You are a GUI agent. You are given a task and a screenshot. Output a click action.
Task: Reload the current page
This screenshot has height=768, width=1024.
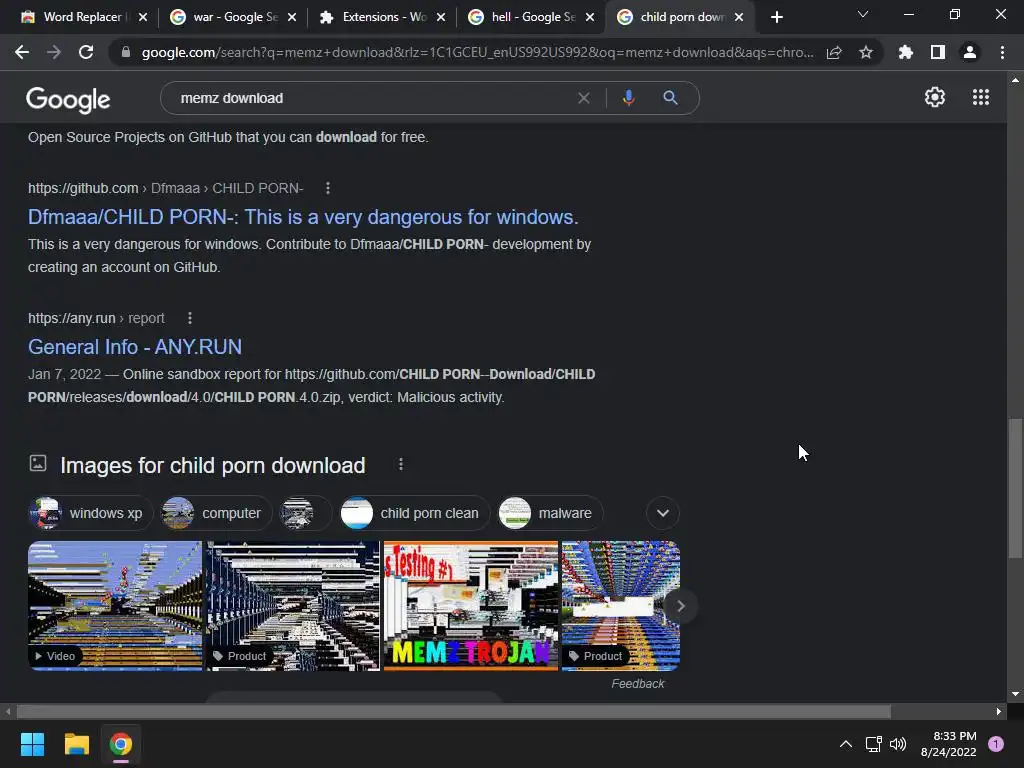pyautogui.click(x=86, y=52)
